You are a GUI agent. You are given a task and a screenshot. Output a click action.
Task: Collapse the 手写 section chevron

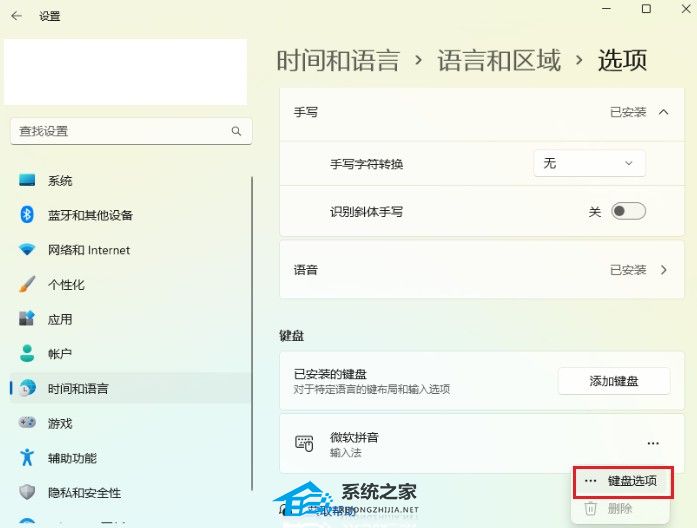(663, 112)
